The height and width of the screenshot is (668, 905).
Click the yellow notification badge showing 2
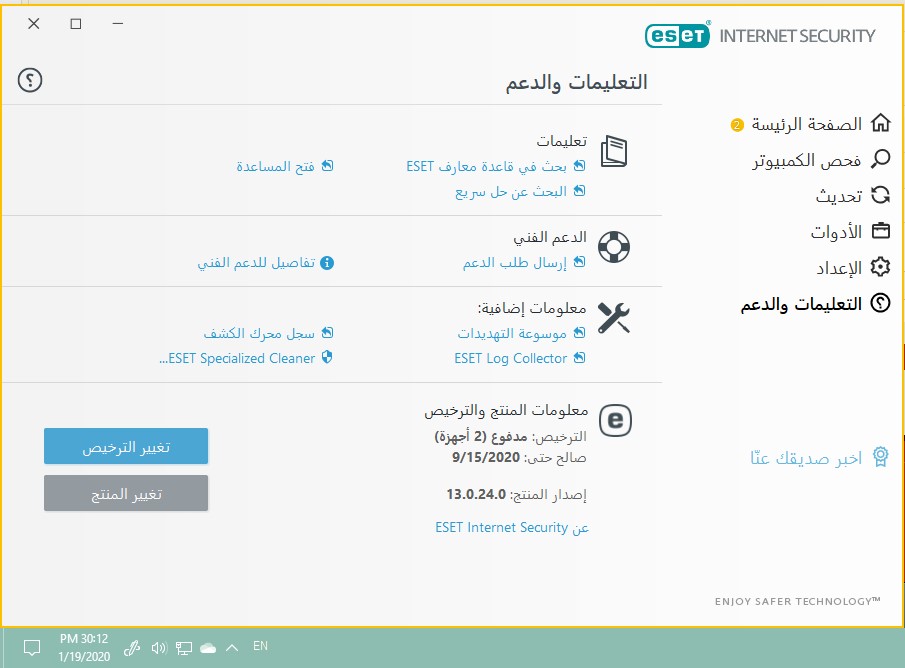click(x=737, y=125)
